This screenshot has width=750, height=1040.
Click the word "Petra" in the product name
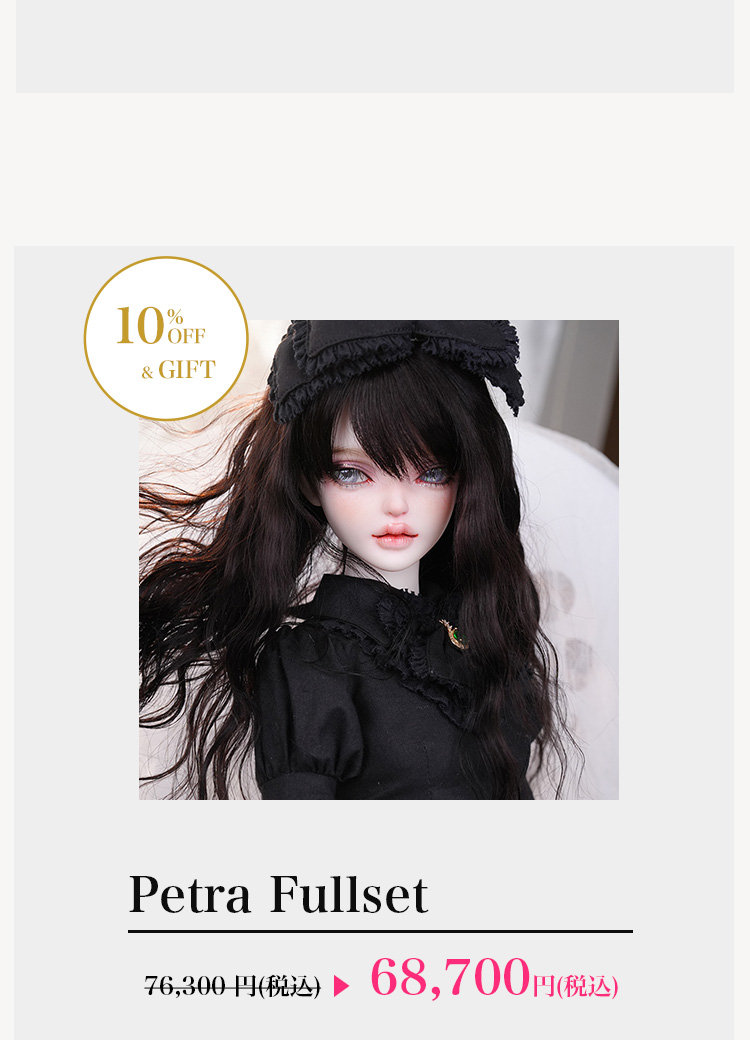[x=190, y=894]
